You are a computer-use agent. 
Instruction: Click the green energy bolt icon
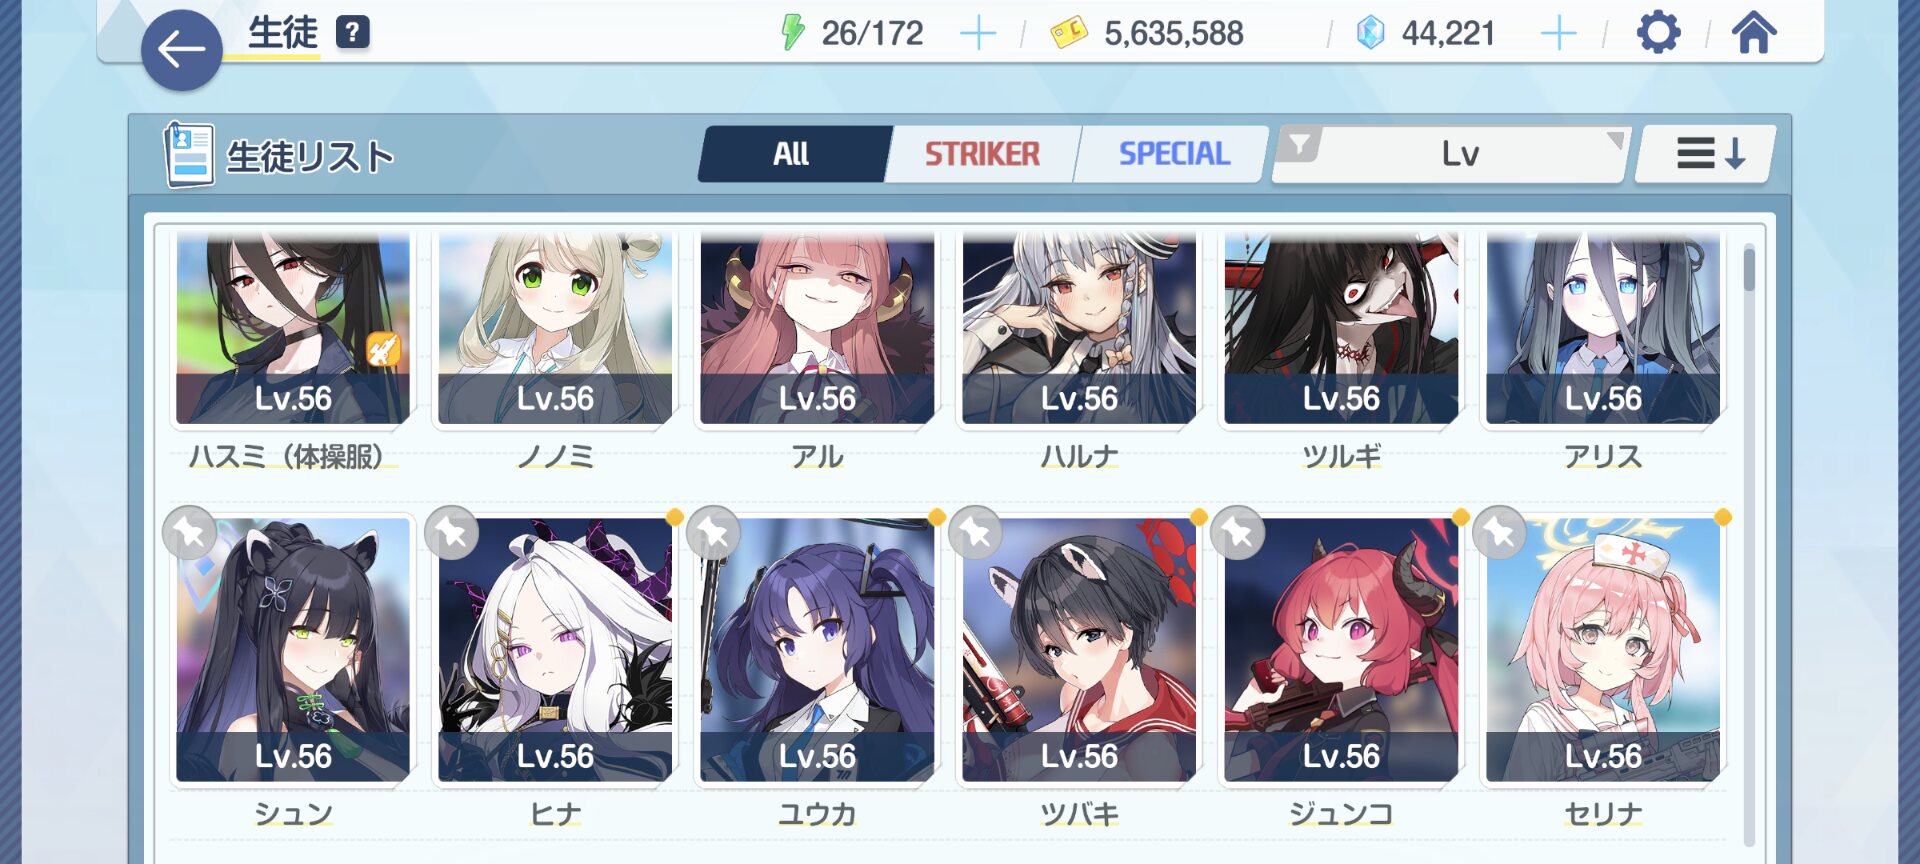[x=792, y=33]
